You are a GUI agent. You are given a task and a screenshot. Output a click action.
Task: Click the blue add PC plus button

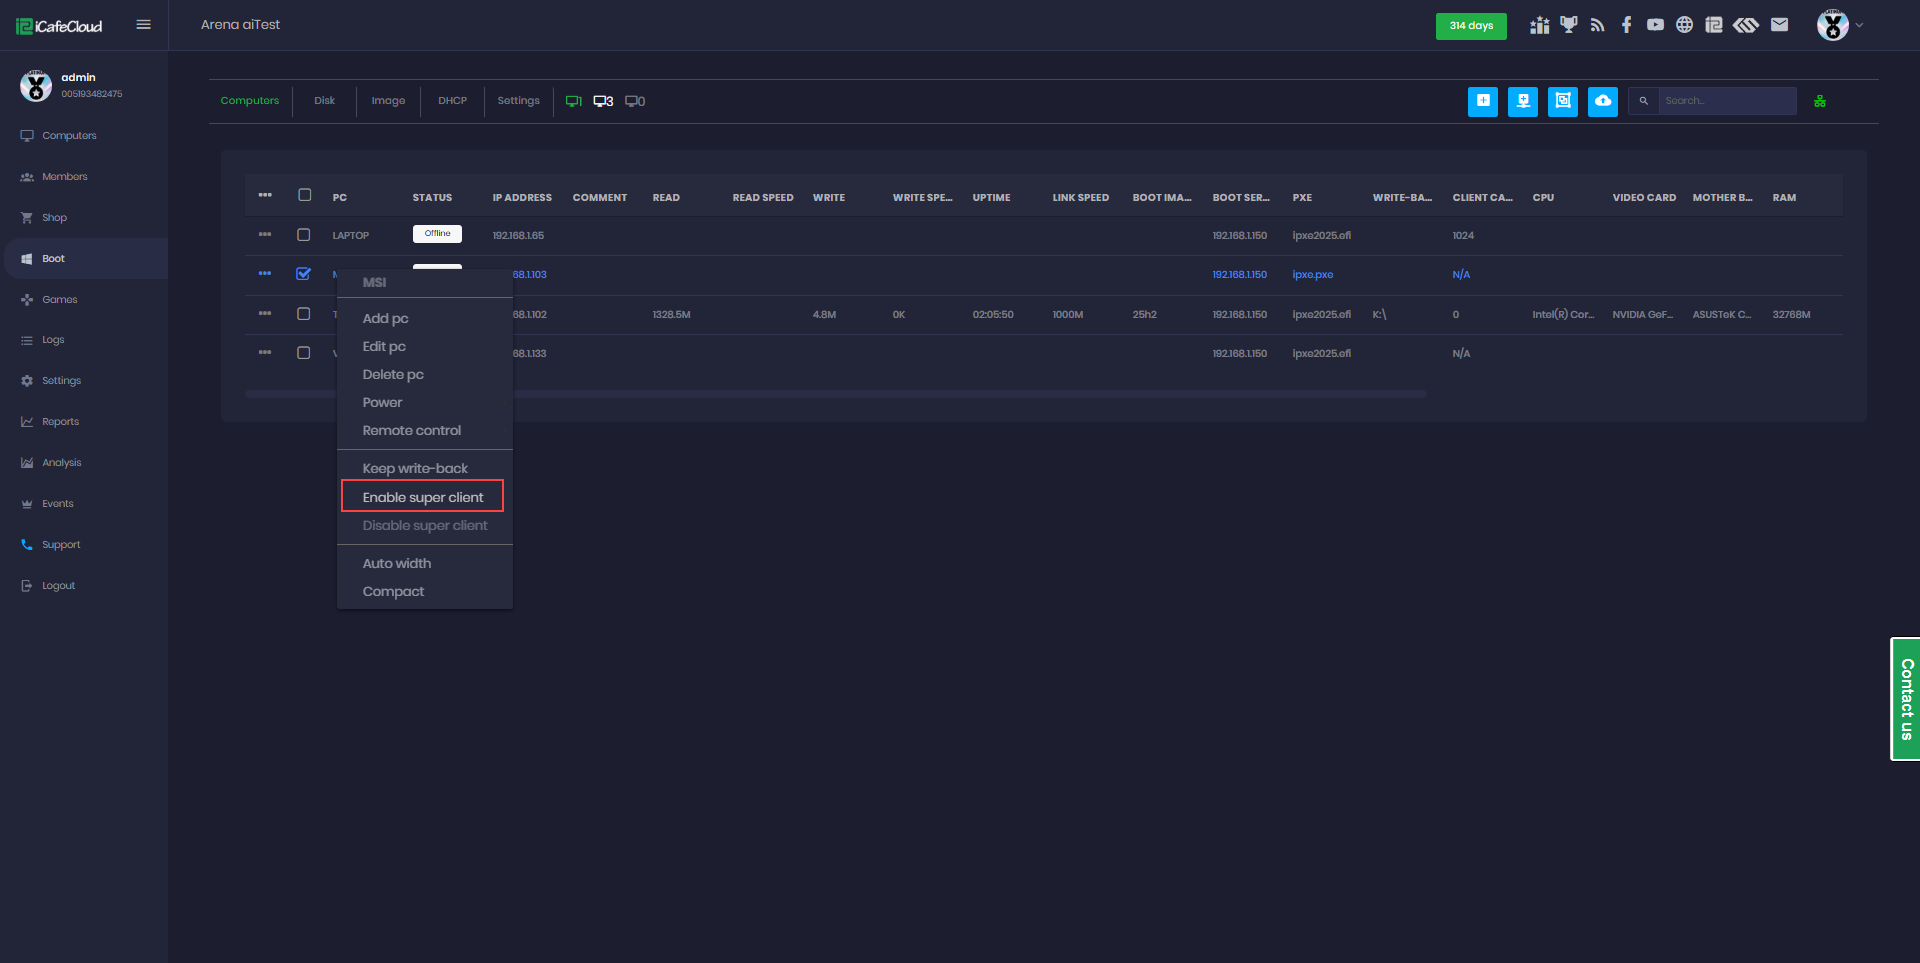[x=1482, y=101]
